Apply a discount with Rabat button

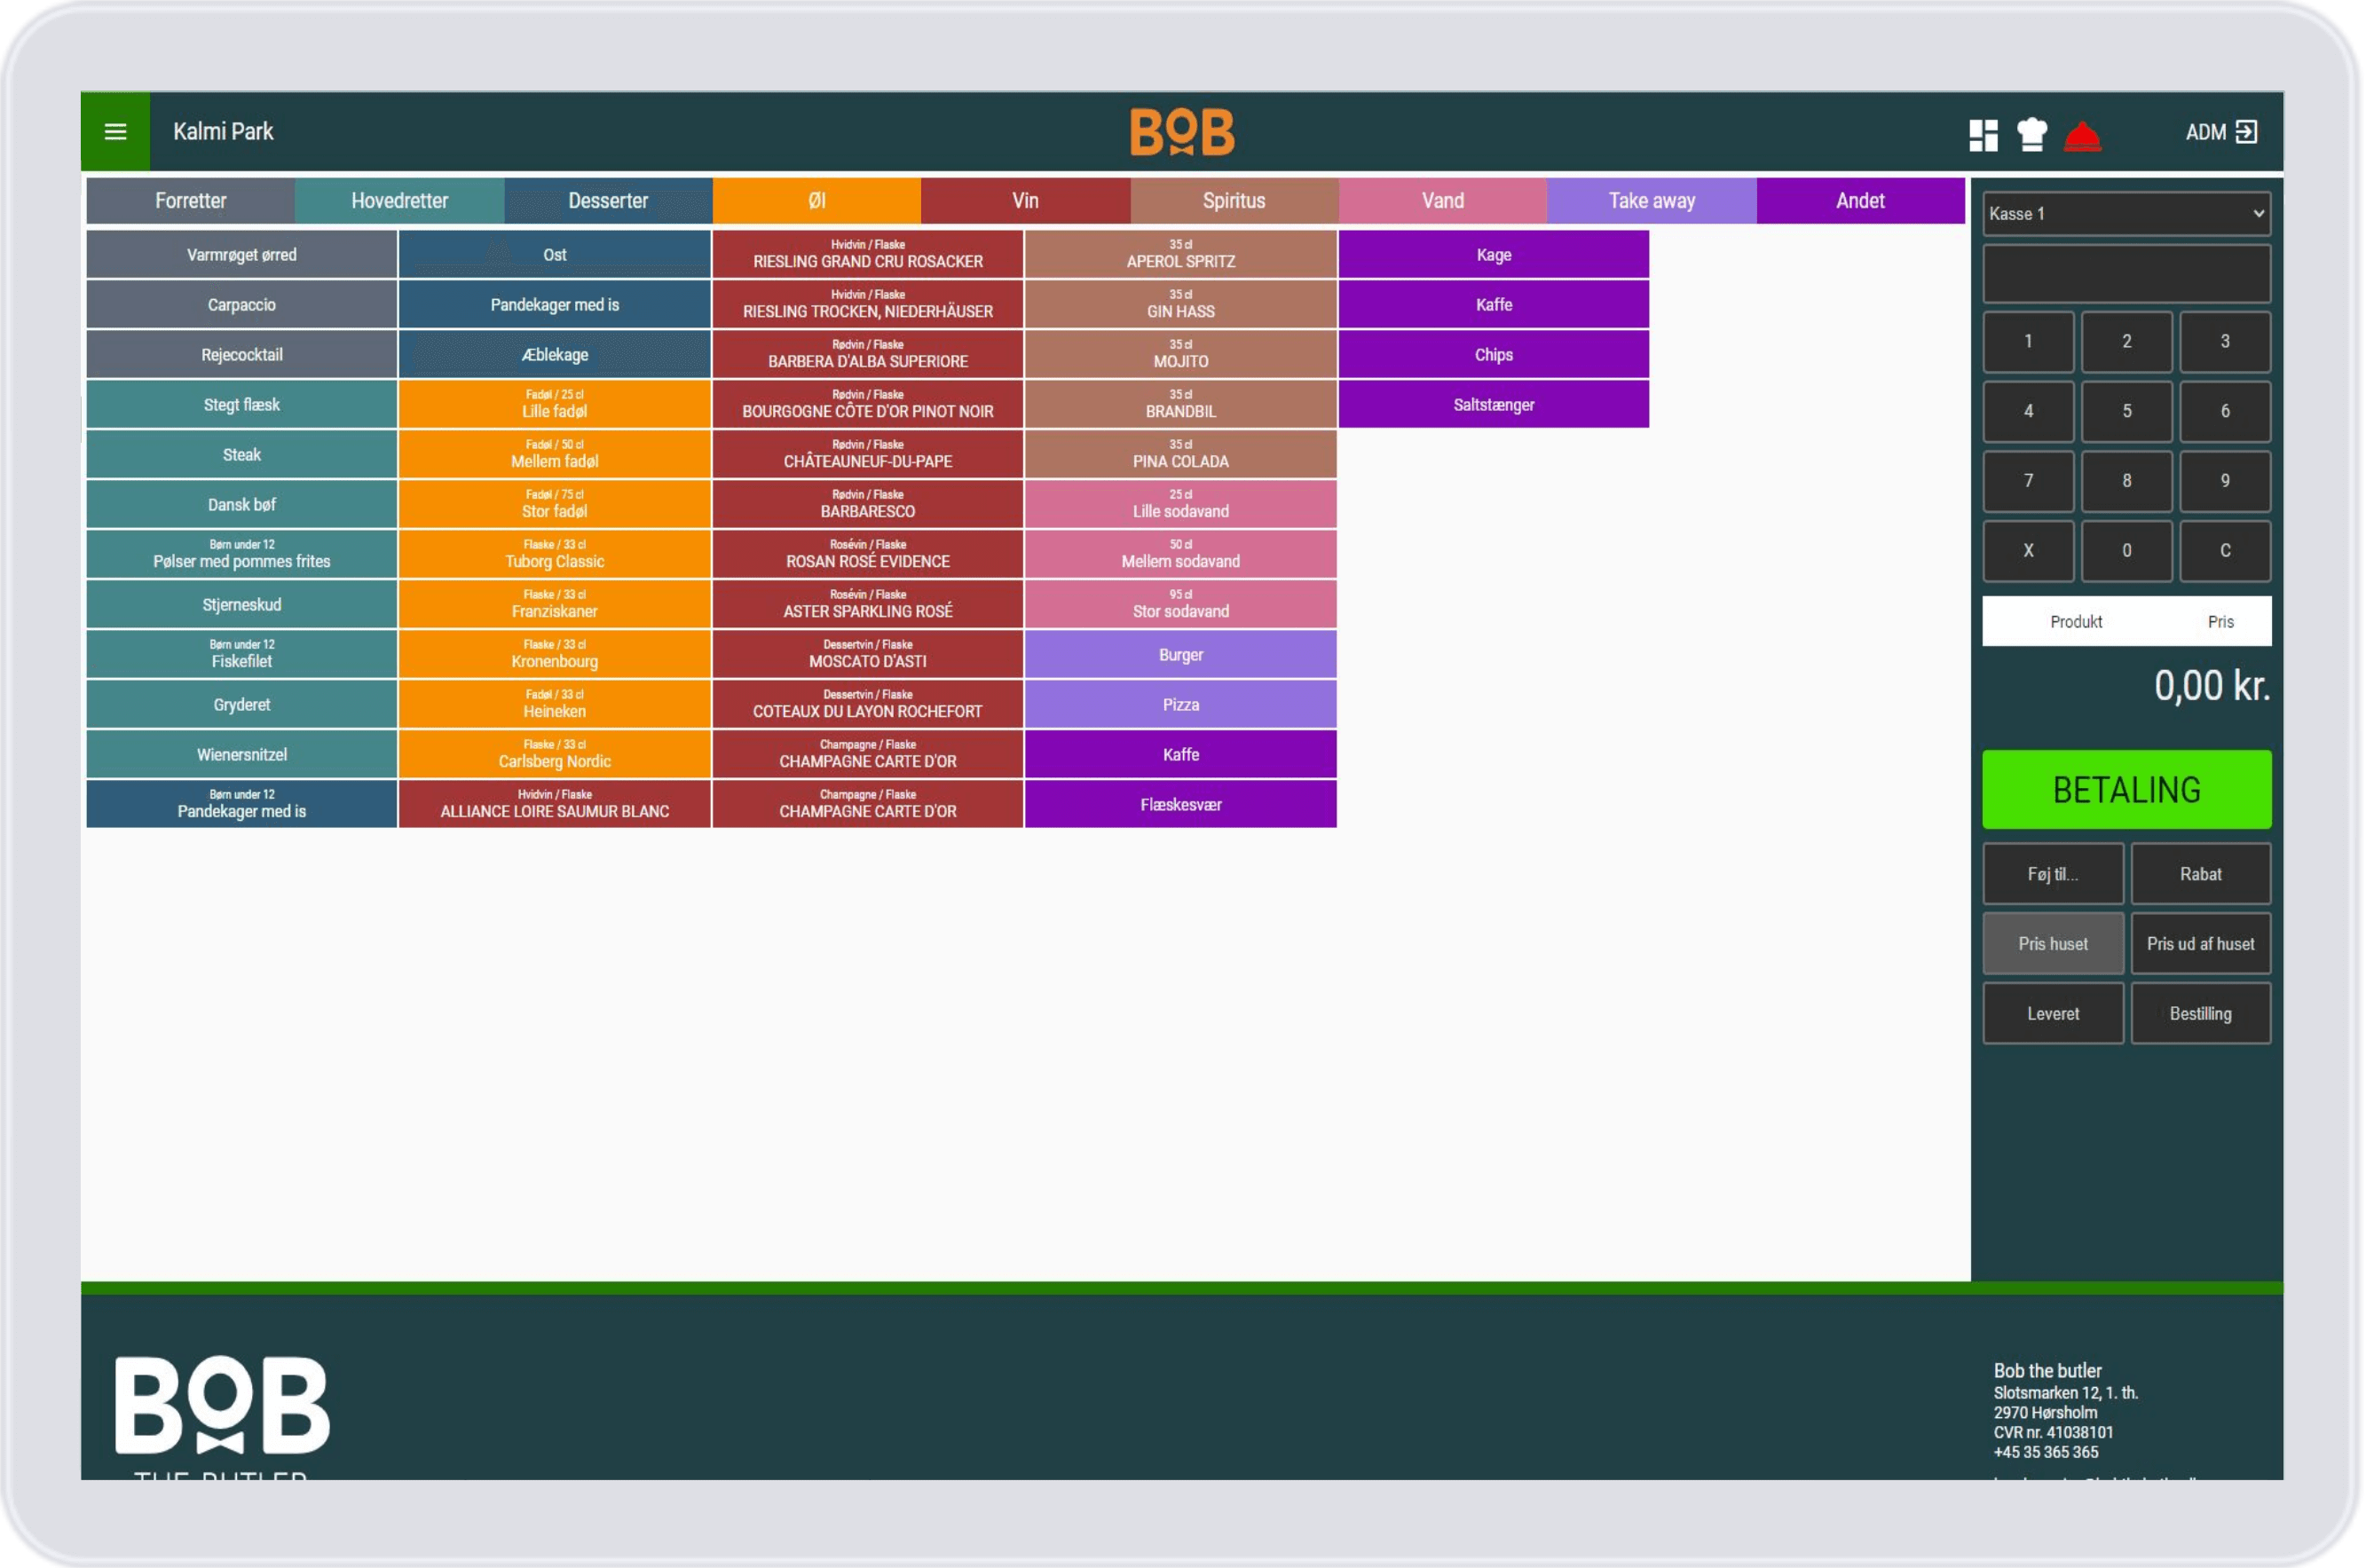2200,874
